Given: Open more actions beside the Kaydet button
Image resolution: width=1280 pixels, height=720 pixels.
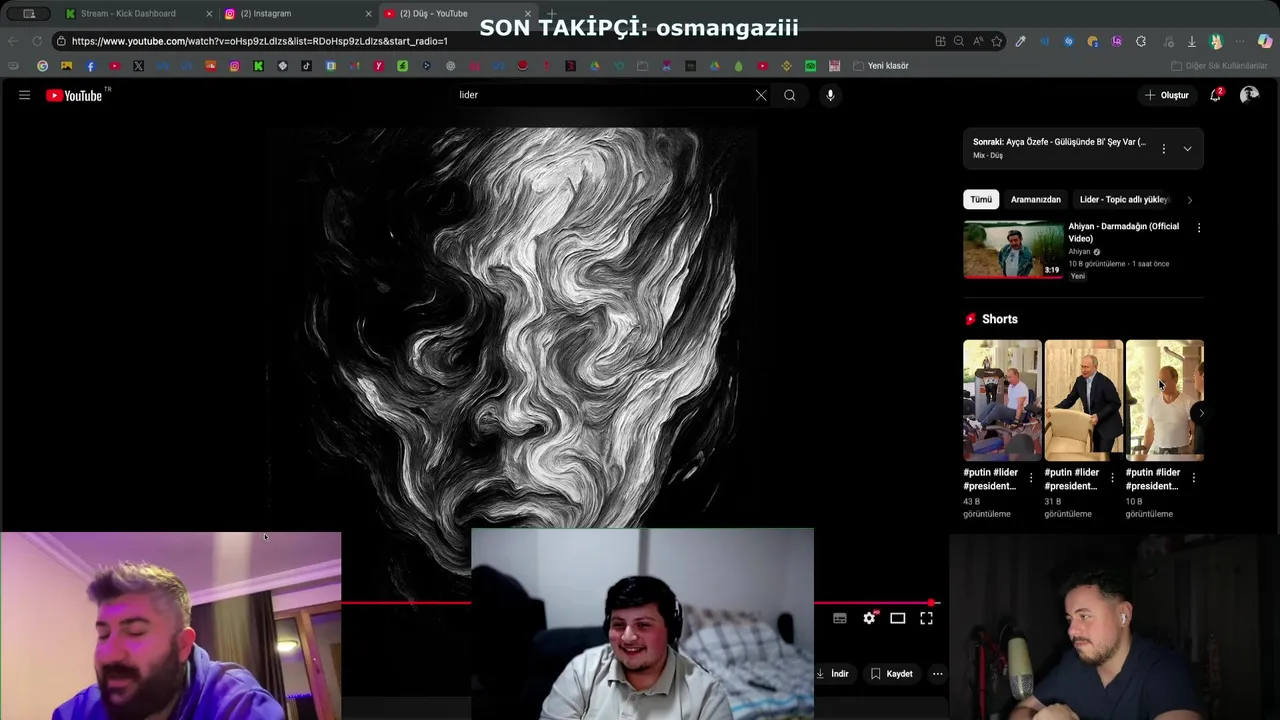Looking at the screenshot, I should 937,674.
